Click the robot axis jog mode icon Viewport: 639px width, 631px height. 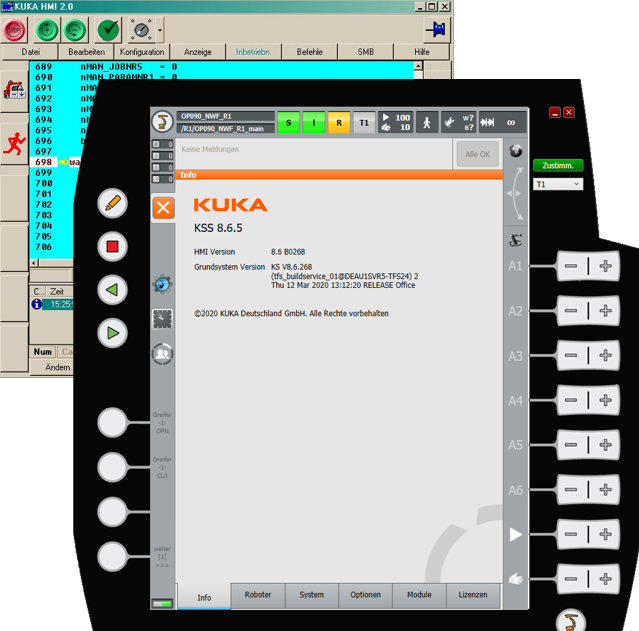tap(516, 240)
